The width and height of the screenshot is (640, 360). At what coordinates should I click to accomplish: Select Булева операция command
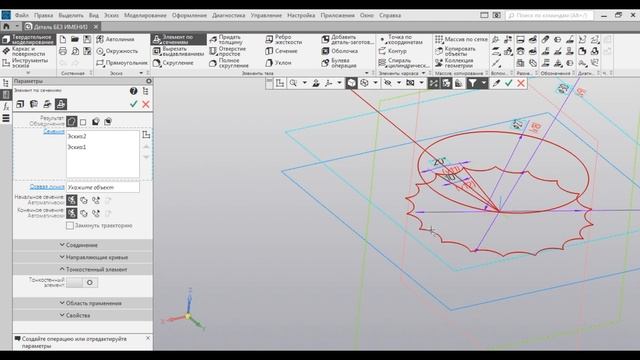(x=339, y=63)
